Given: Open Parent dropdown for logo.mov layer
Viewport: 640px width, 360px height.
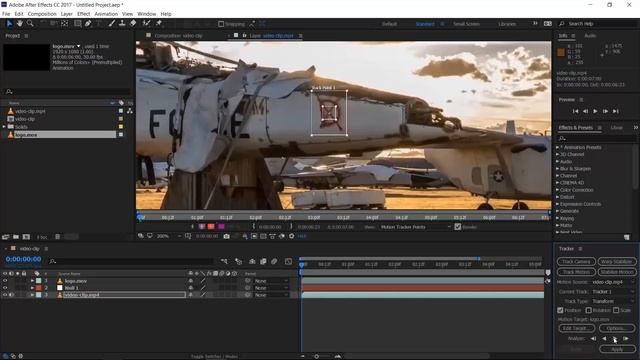Looking at the screenshot, I should (x=271, y=281).
